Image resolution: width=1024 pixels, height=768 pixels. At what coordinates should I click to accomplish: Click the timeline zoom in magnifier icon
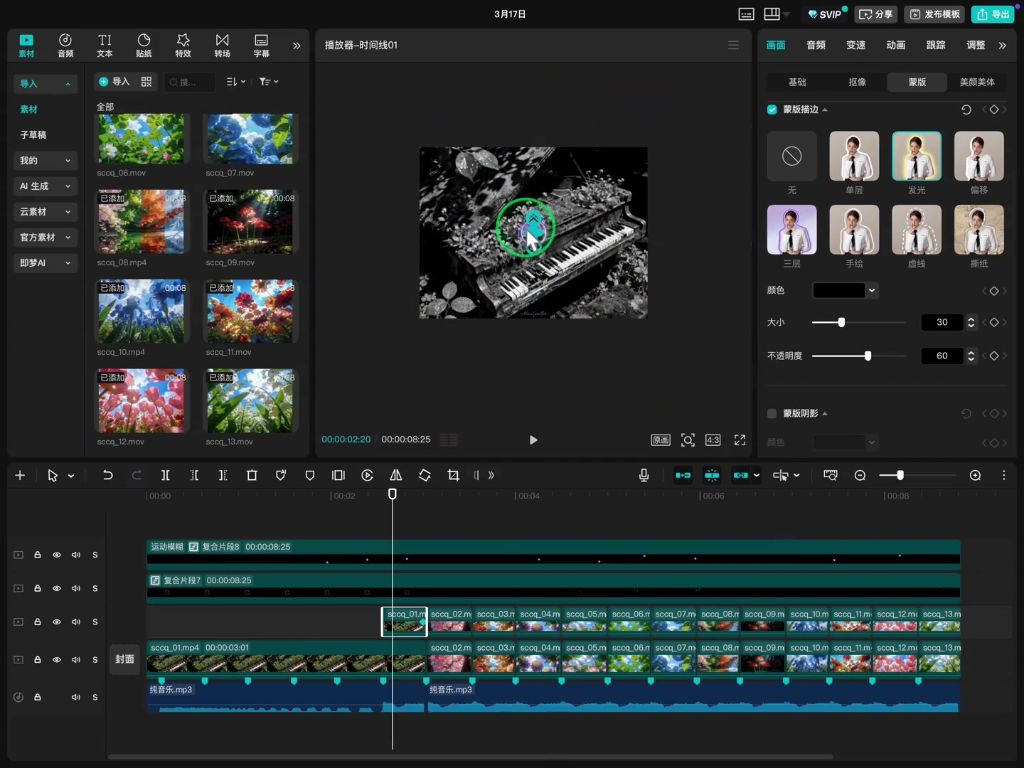[x=975, y=475]
